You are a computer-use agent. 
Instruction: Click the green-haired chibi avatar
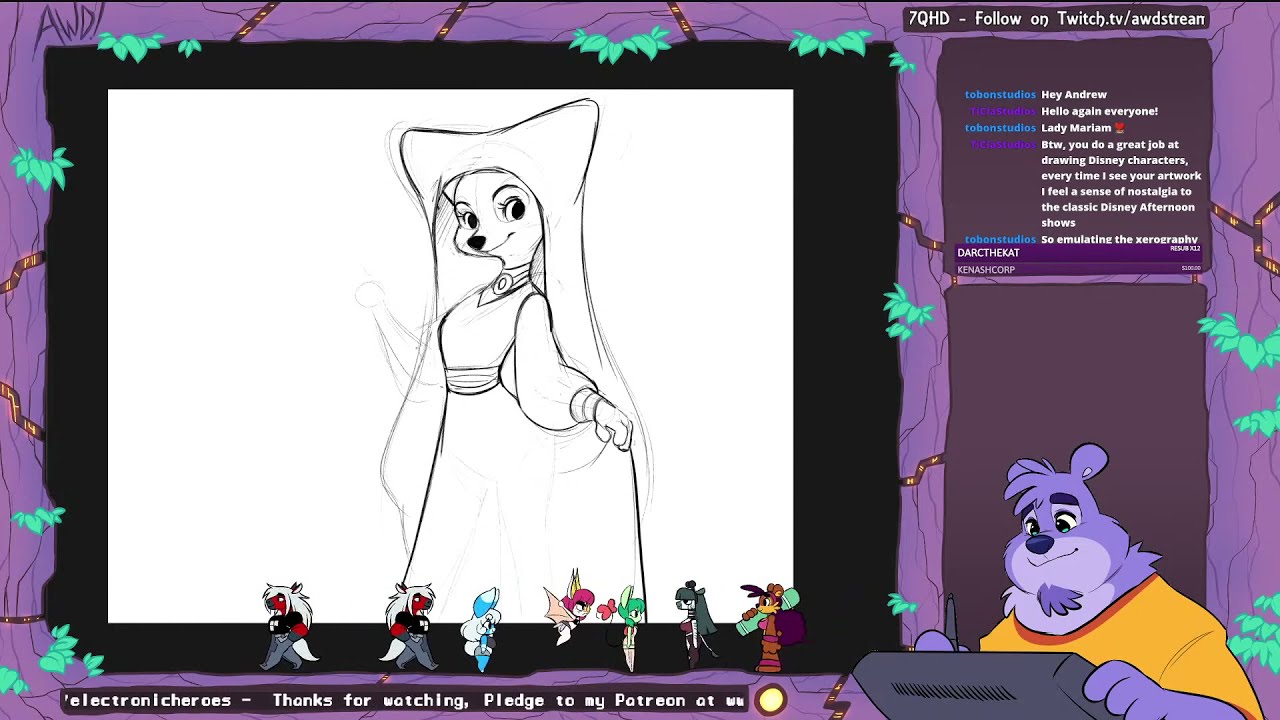627,628
